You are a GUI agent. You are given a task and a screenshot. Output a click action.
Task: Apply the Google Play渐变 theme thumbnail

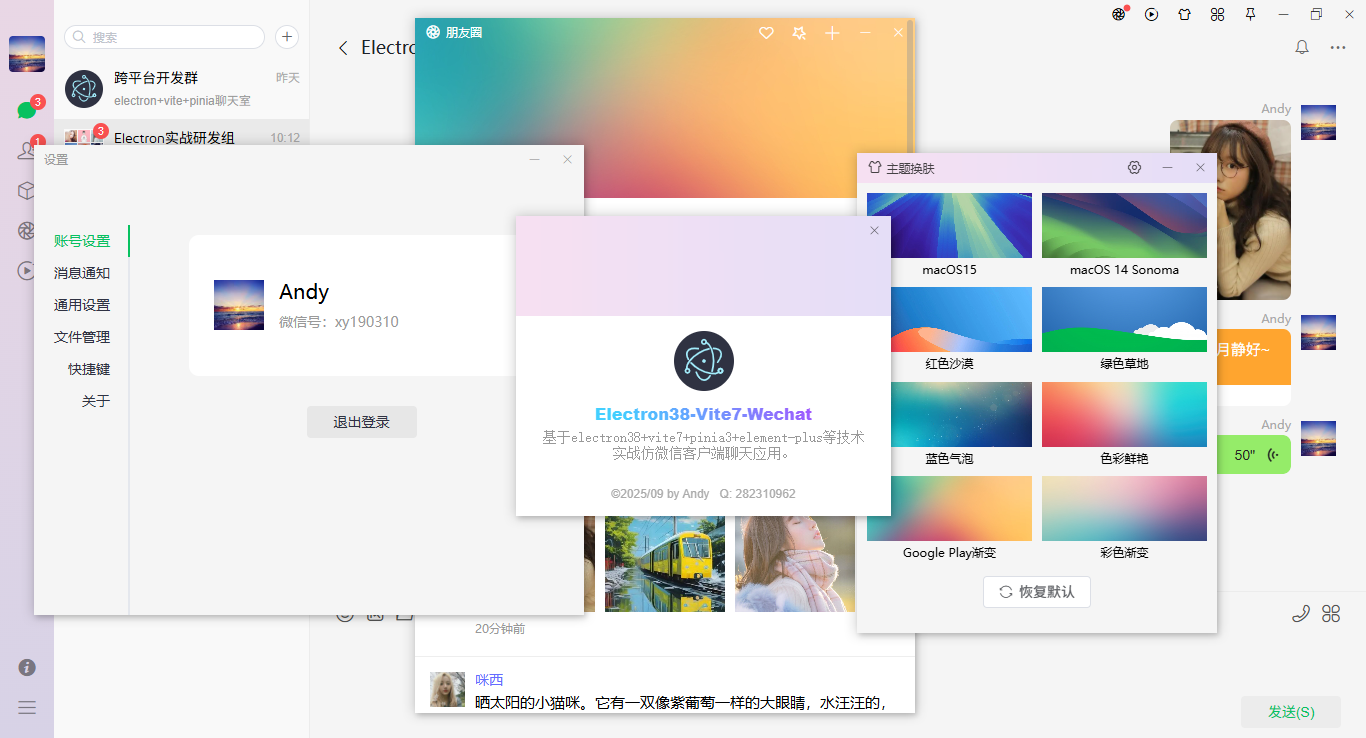(949, 508)
